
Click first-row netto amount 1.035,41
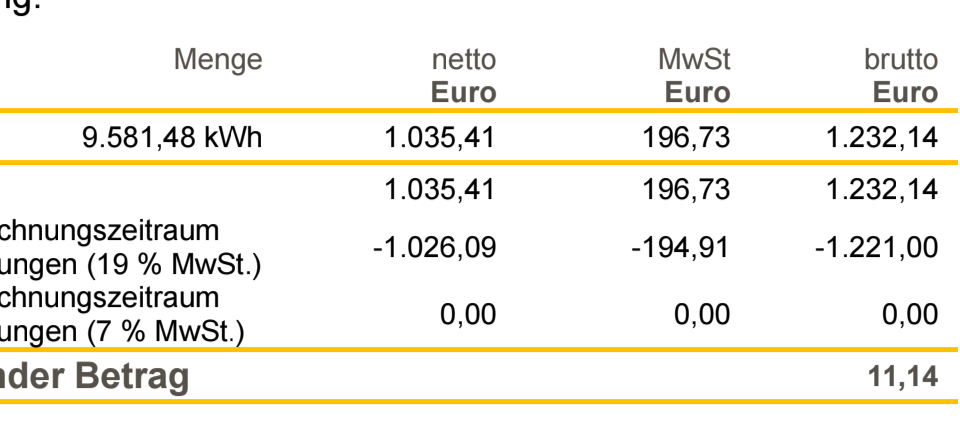[440, 138]
